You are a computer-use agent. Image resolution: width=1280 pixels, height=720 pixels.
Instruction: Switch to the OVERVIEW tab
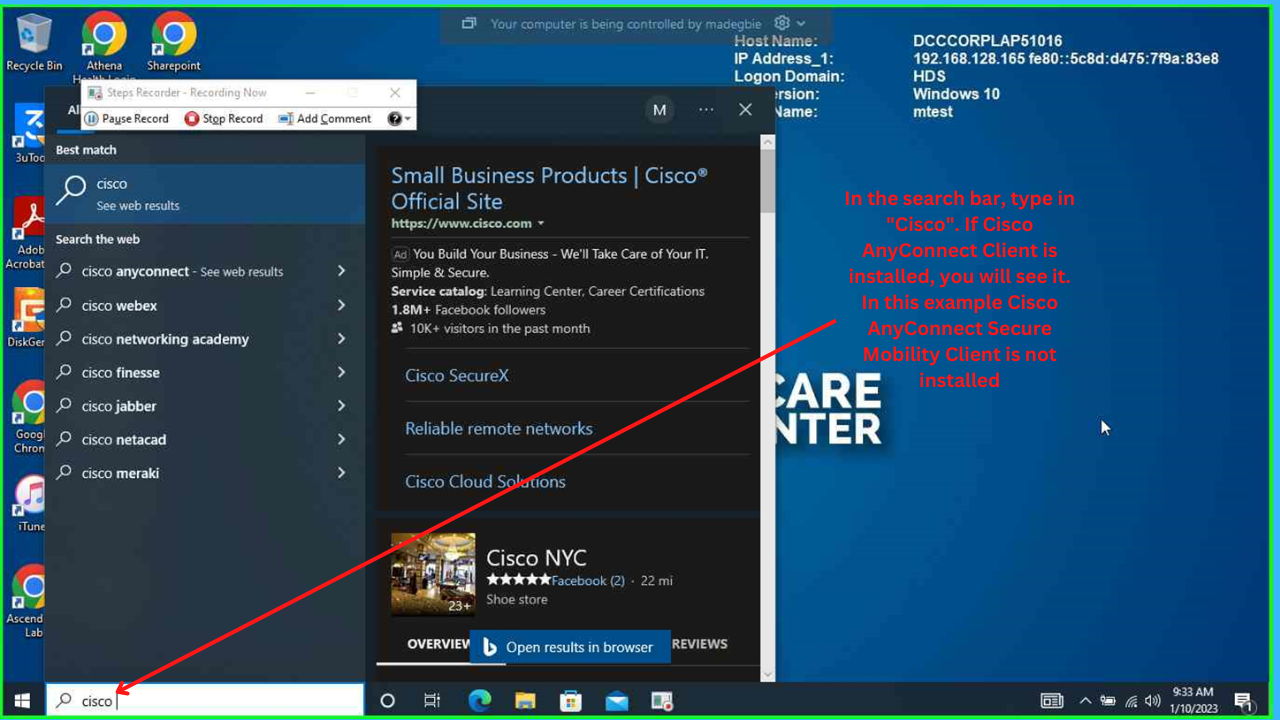[x=438, y=644]
